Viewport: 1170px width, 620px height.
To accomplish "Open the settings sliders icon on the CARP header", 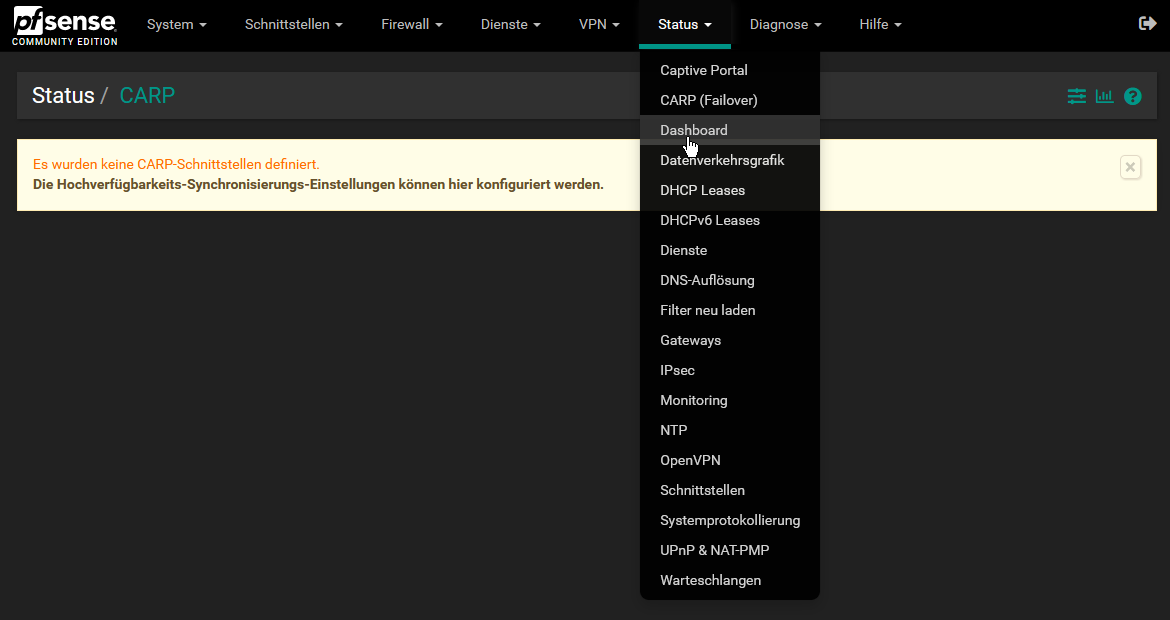I will pos(1077,96).
